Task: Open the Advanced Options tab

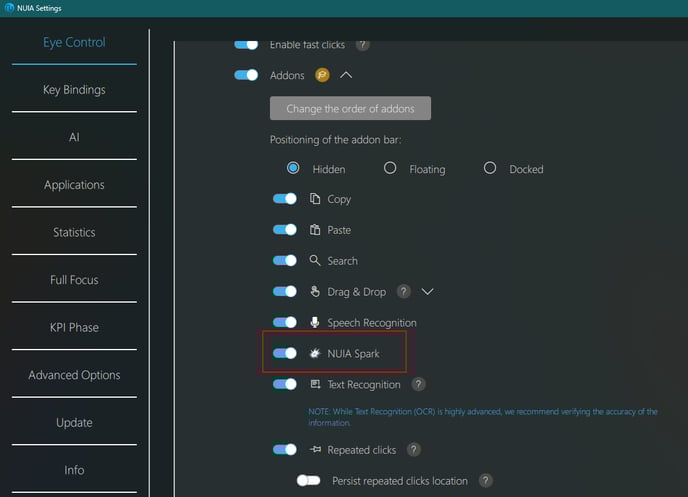Action: [74, 375]
